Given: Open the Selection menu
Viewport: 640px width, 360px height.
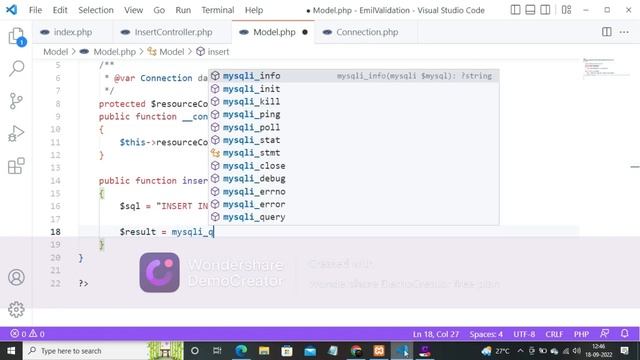Looking at the screenshot, I should click(x=96, y=10).
